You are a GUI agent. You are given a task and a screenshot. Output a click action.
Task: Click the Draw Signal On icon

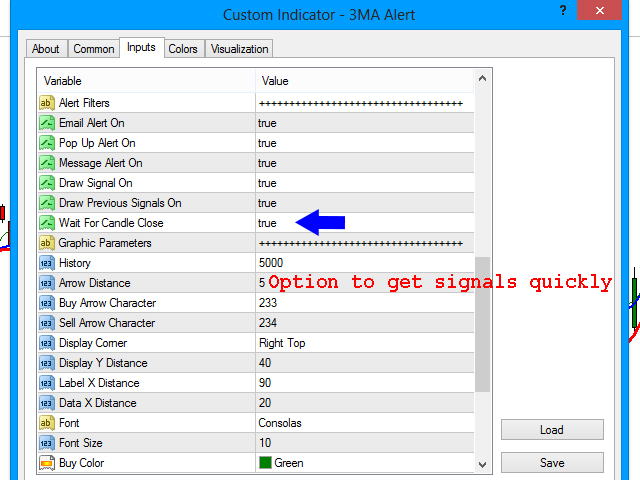point(47,183)
